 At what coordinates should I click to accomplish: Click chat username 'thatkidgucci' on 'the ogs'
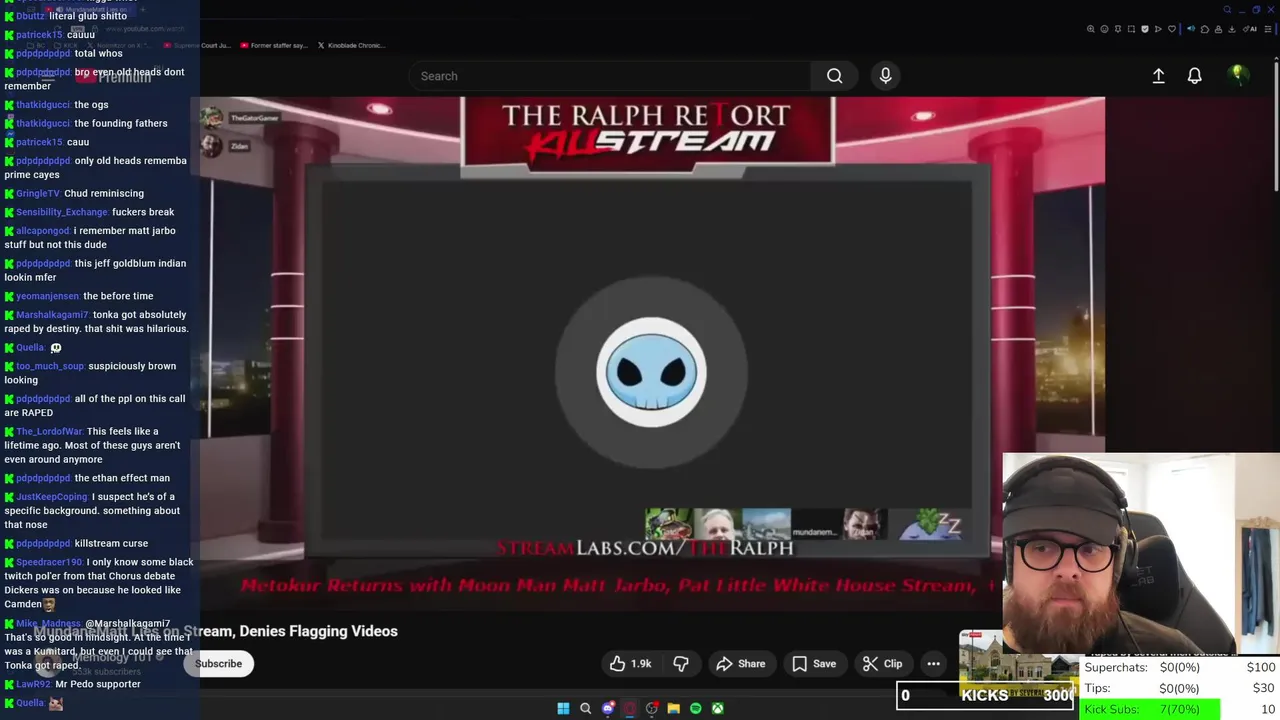click(x=42, y=105)
